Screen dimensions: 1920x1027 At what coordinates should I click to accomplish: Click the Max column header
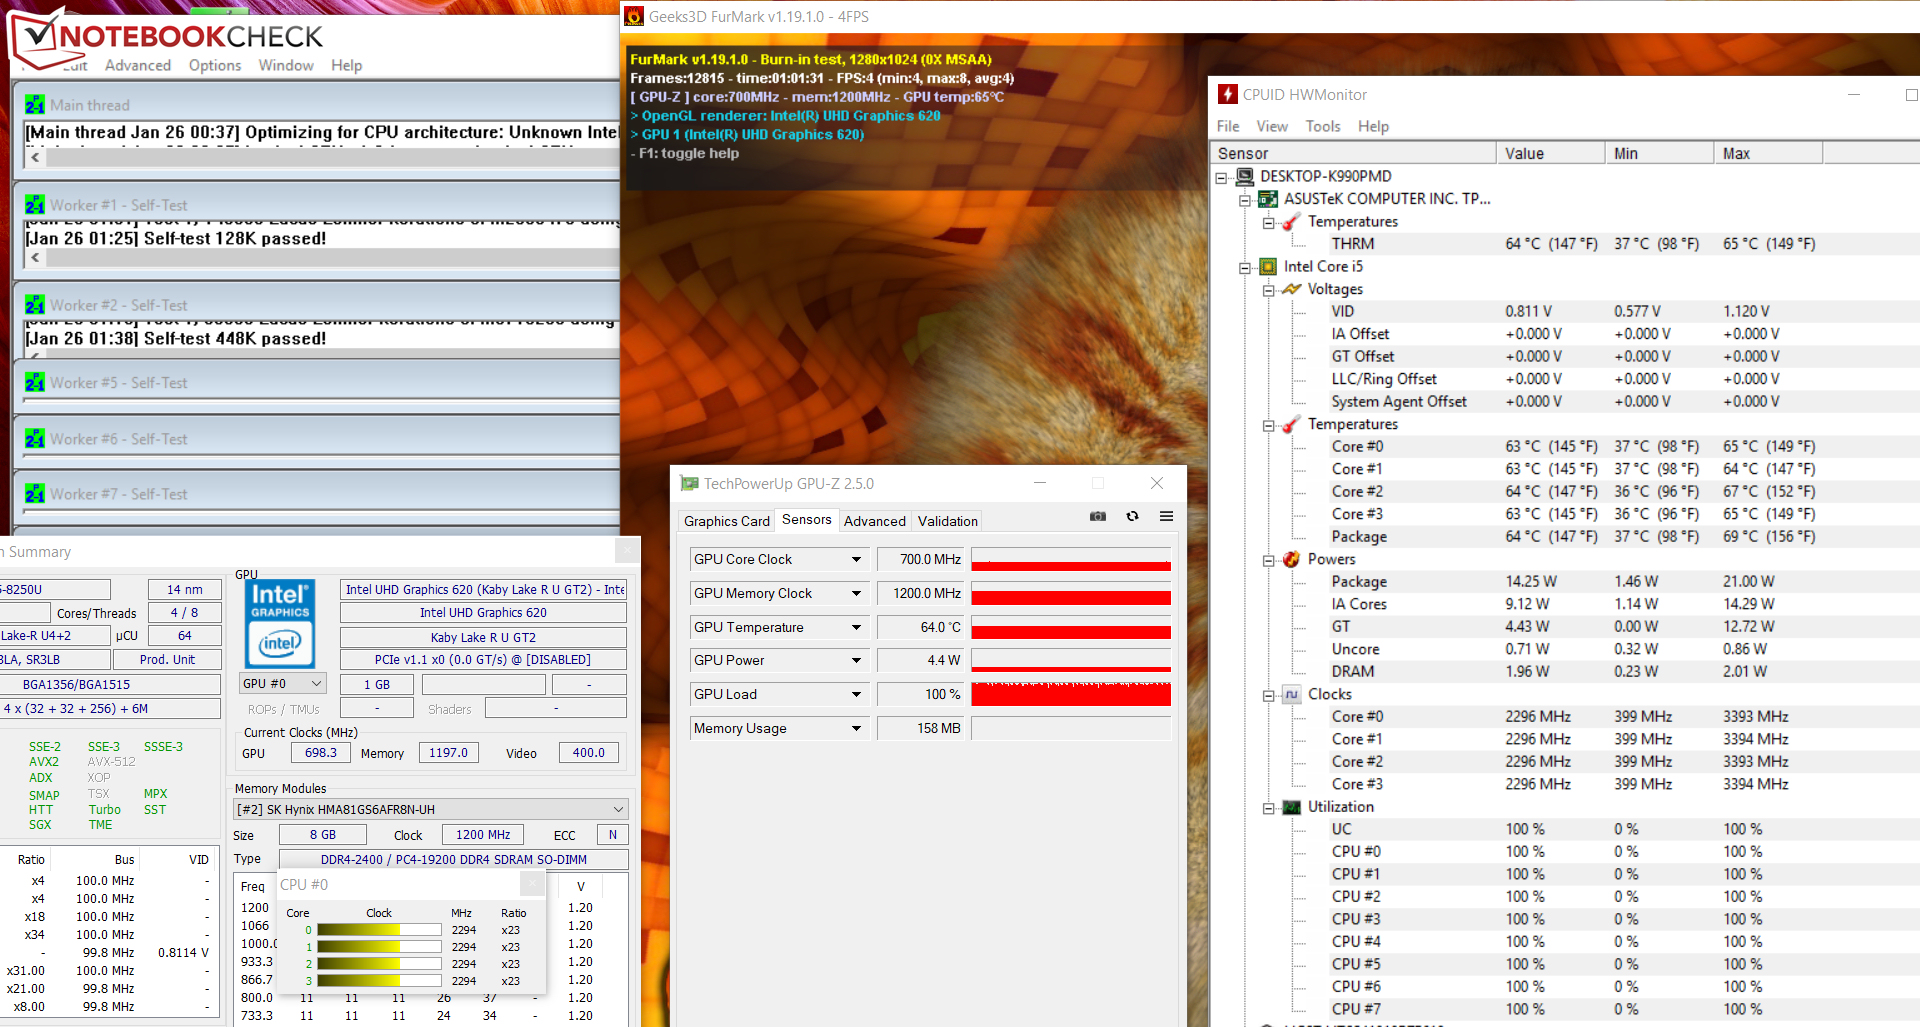coord(1769,153)
